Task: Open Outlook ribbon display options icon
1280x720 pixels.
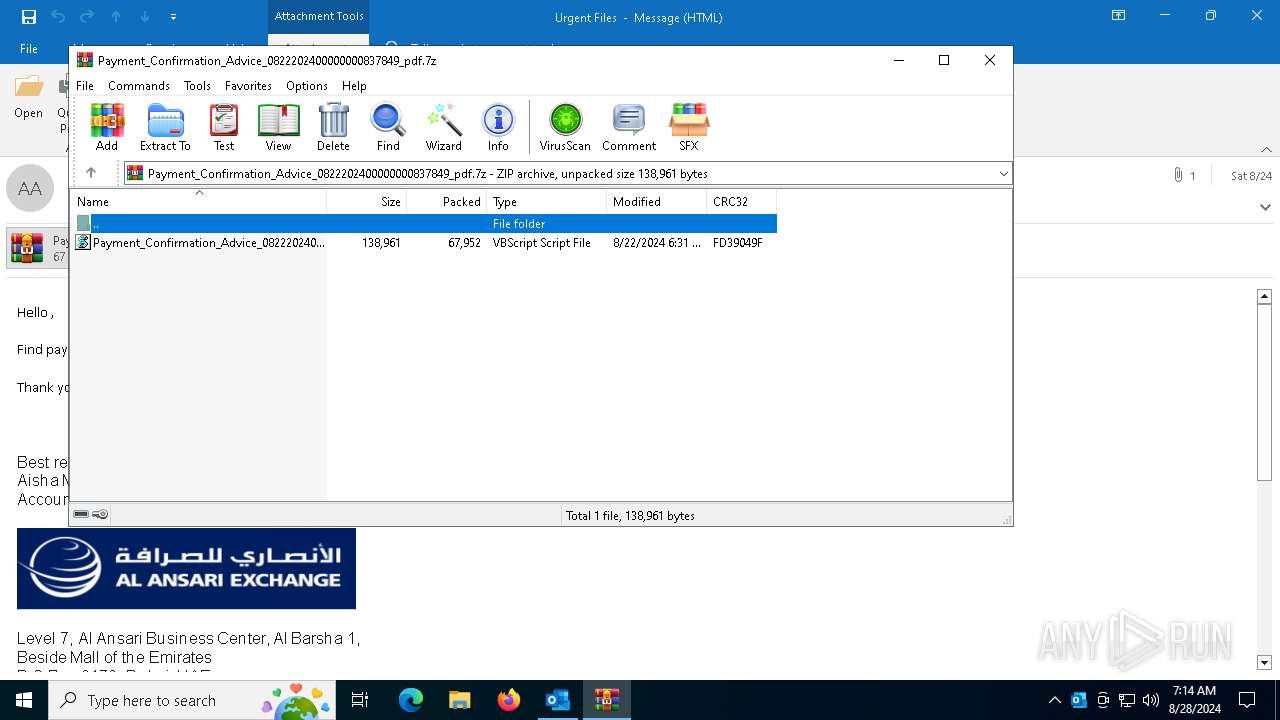Action: 1119,16
